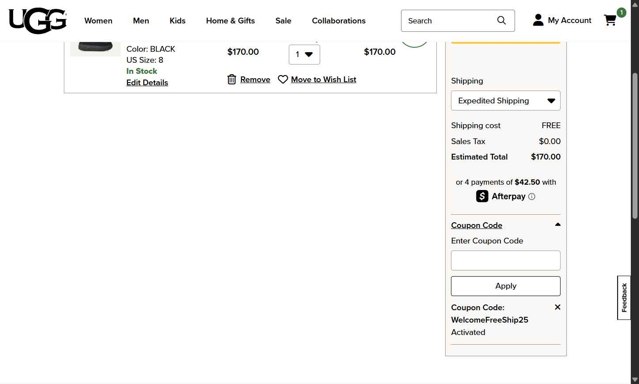The width and height of the screenshot is (639, 384).
Task: Open the Sale menu
Action: 283,21
